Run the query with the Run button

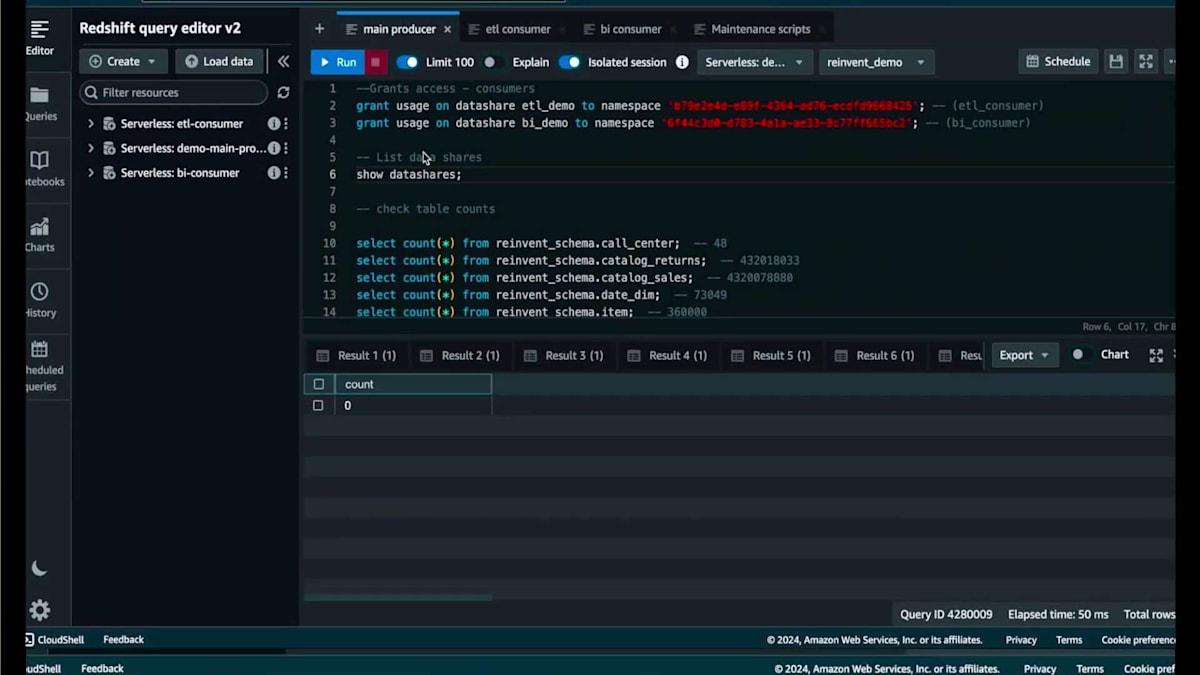point(337,62)
